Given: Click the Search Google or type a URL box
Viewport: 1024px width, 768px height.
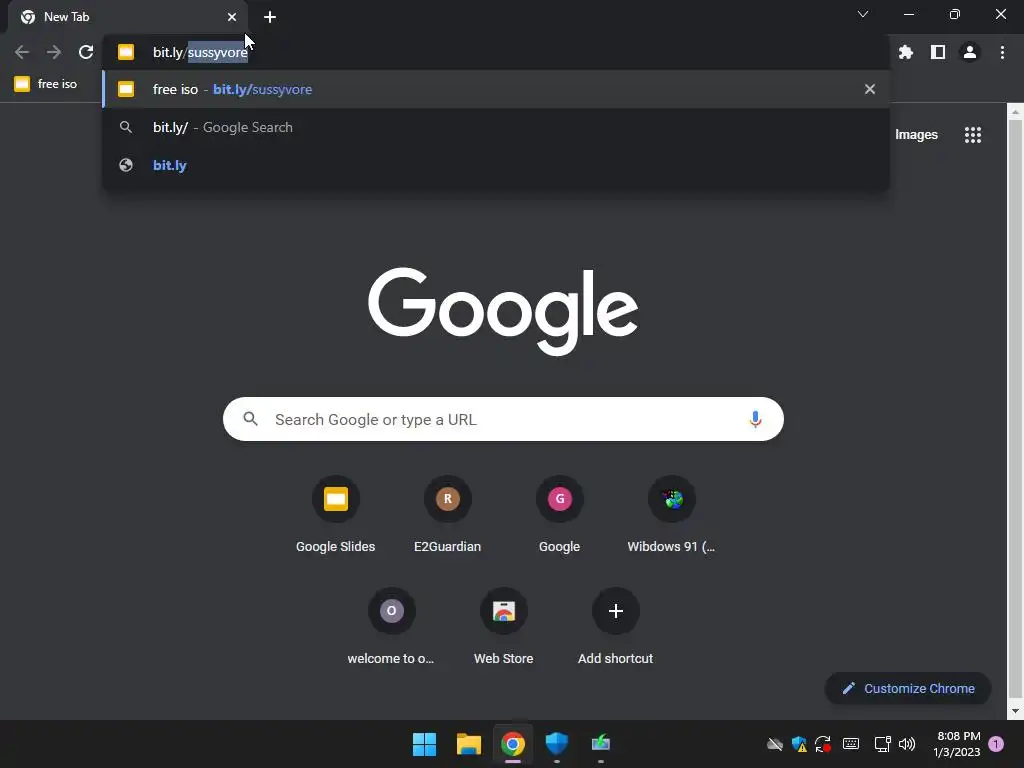Looking at the screenshot, I should [503, 419].
